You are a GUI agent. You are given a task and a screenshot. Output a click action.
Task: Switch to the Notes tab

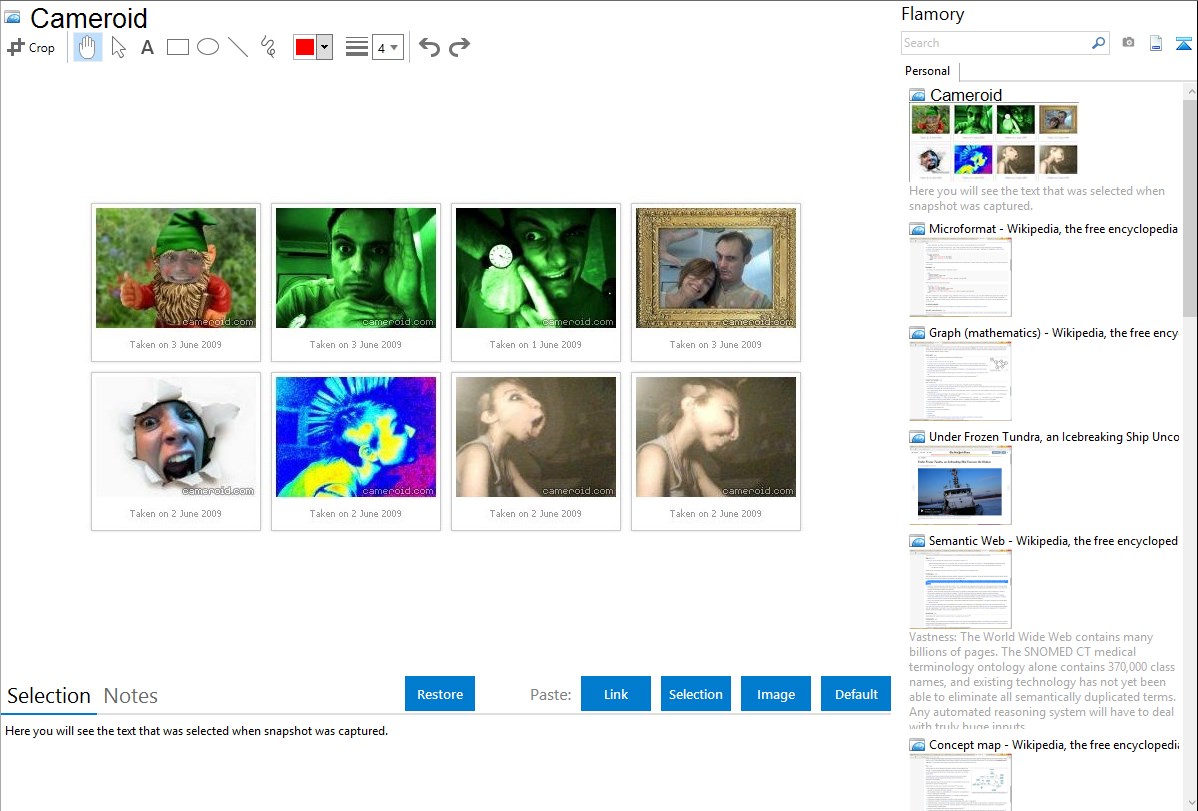pyautogui.click(x=131, y=696)
